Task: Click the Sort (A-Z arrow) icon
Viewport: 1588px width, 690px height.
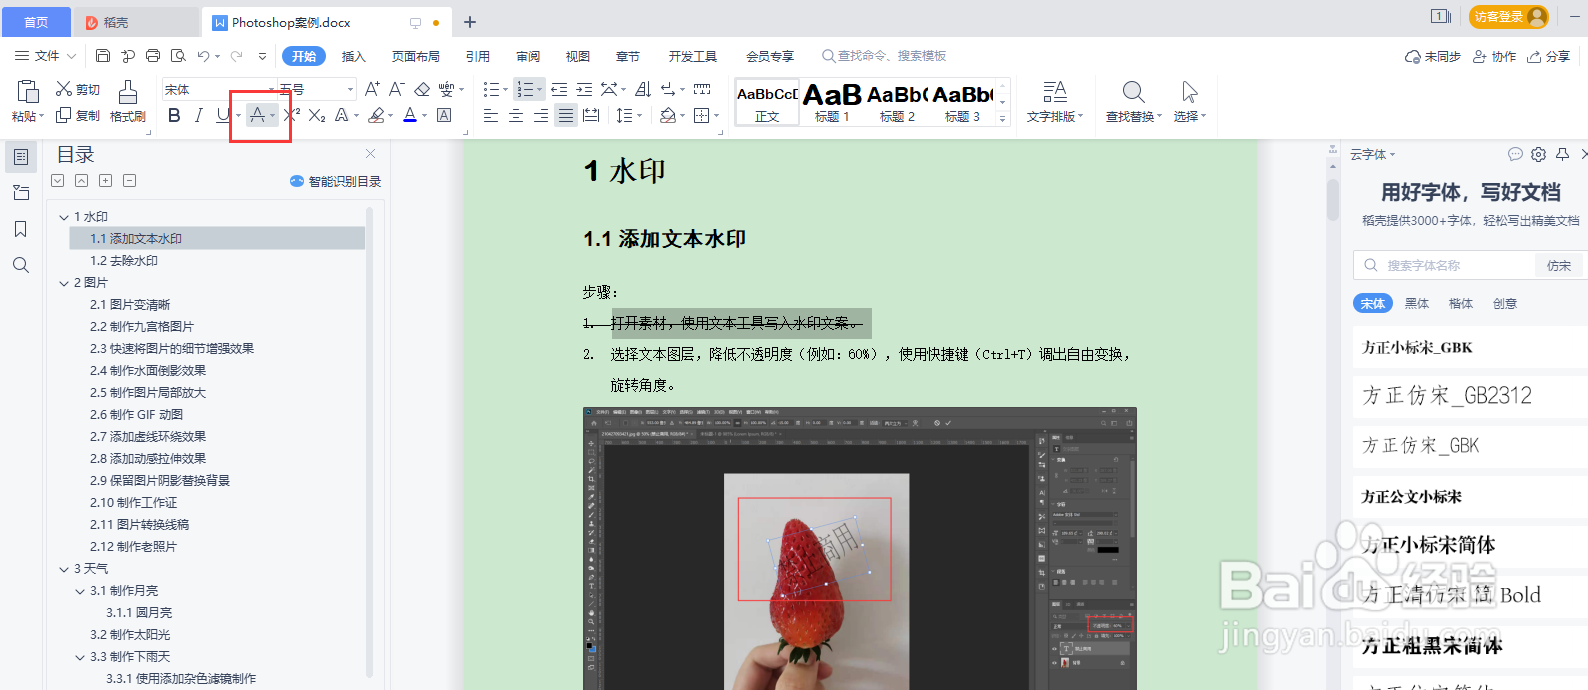Action: (643, 89)
